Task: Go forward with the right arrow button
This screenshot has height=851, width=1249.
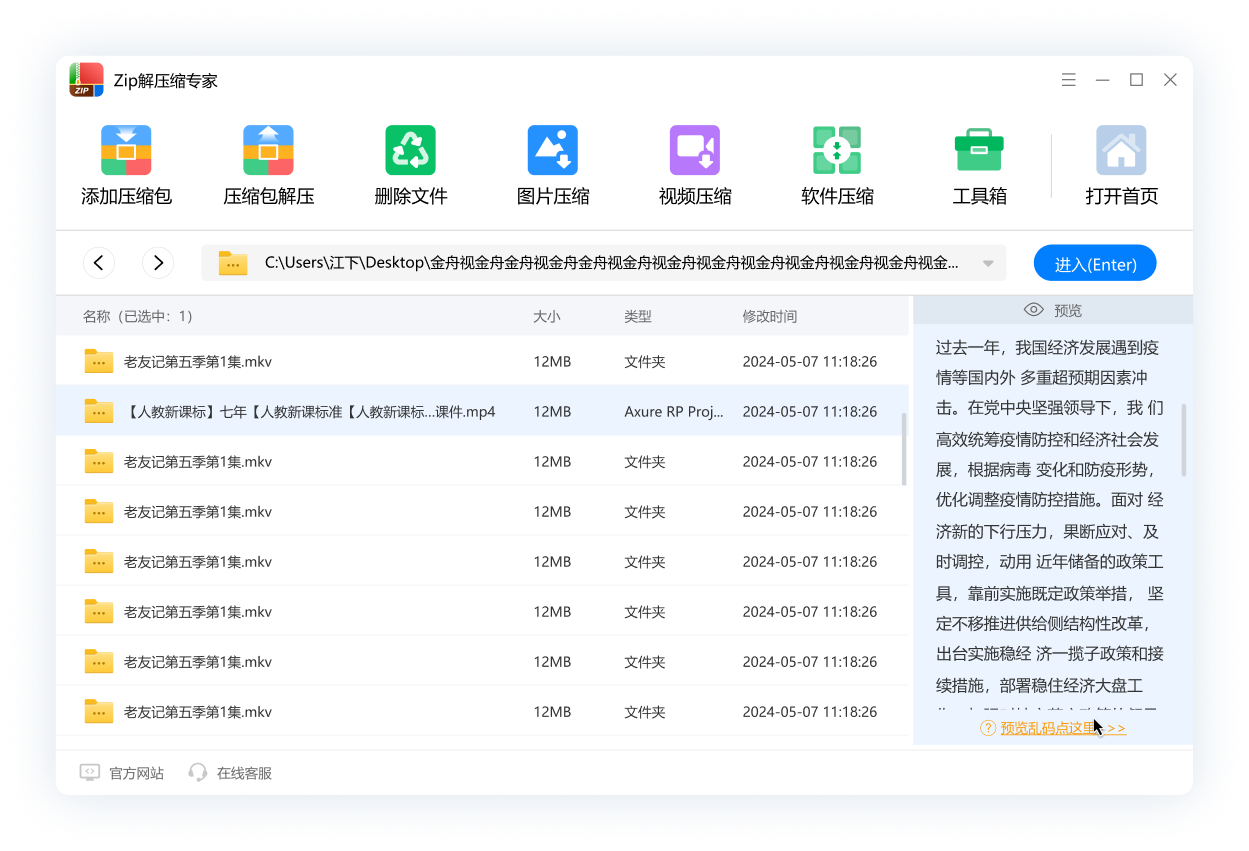Action: pyautogui.click(x=158, y=263)
